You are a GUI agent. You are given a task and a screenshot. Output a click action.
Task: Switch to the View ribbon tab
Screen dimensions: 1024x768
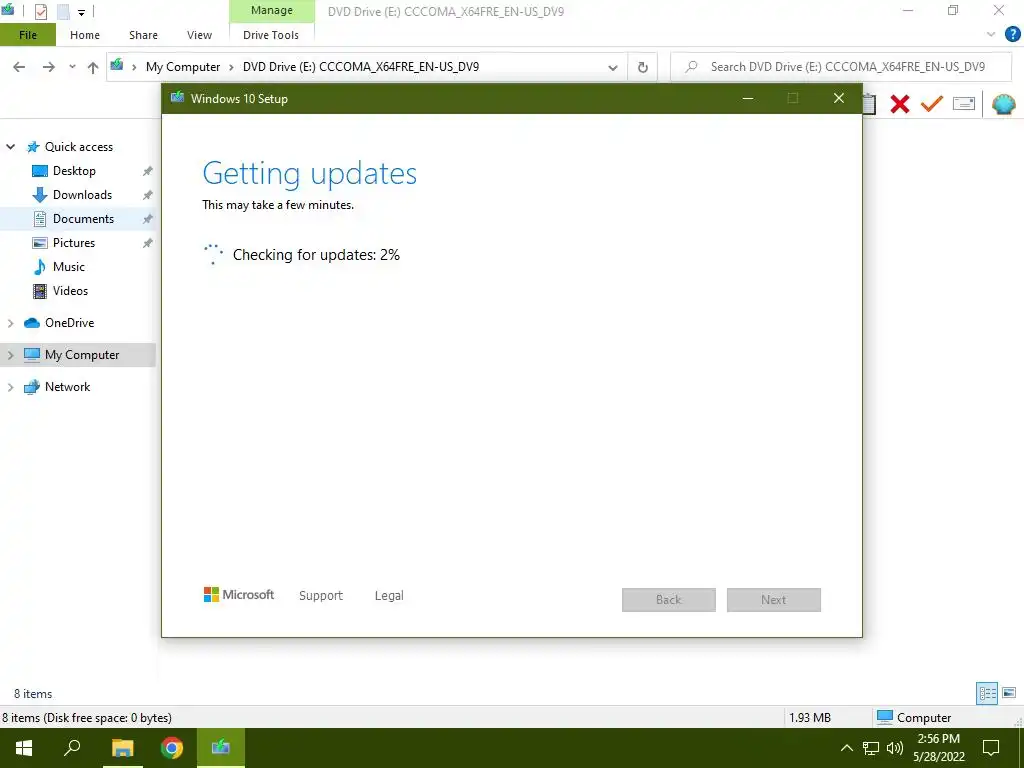pyautogui.click(x=199, y=35)
